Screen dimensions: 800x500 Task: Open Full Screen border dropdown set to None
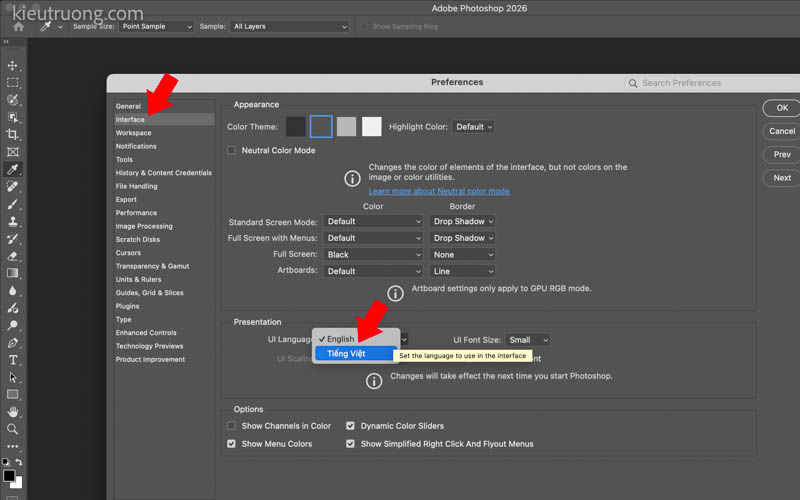click(462, 255)
